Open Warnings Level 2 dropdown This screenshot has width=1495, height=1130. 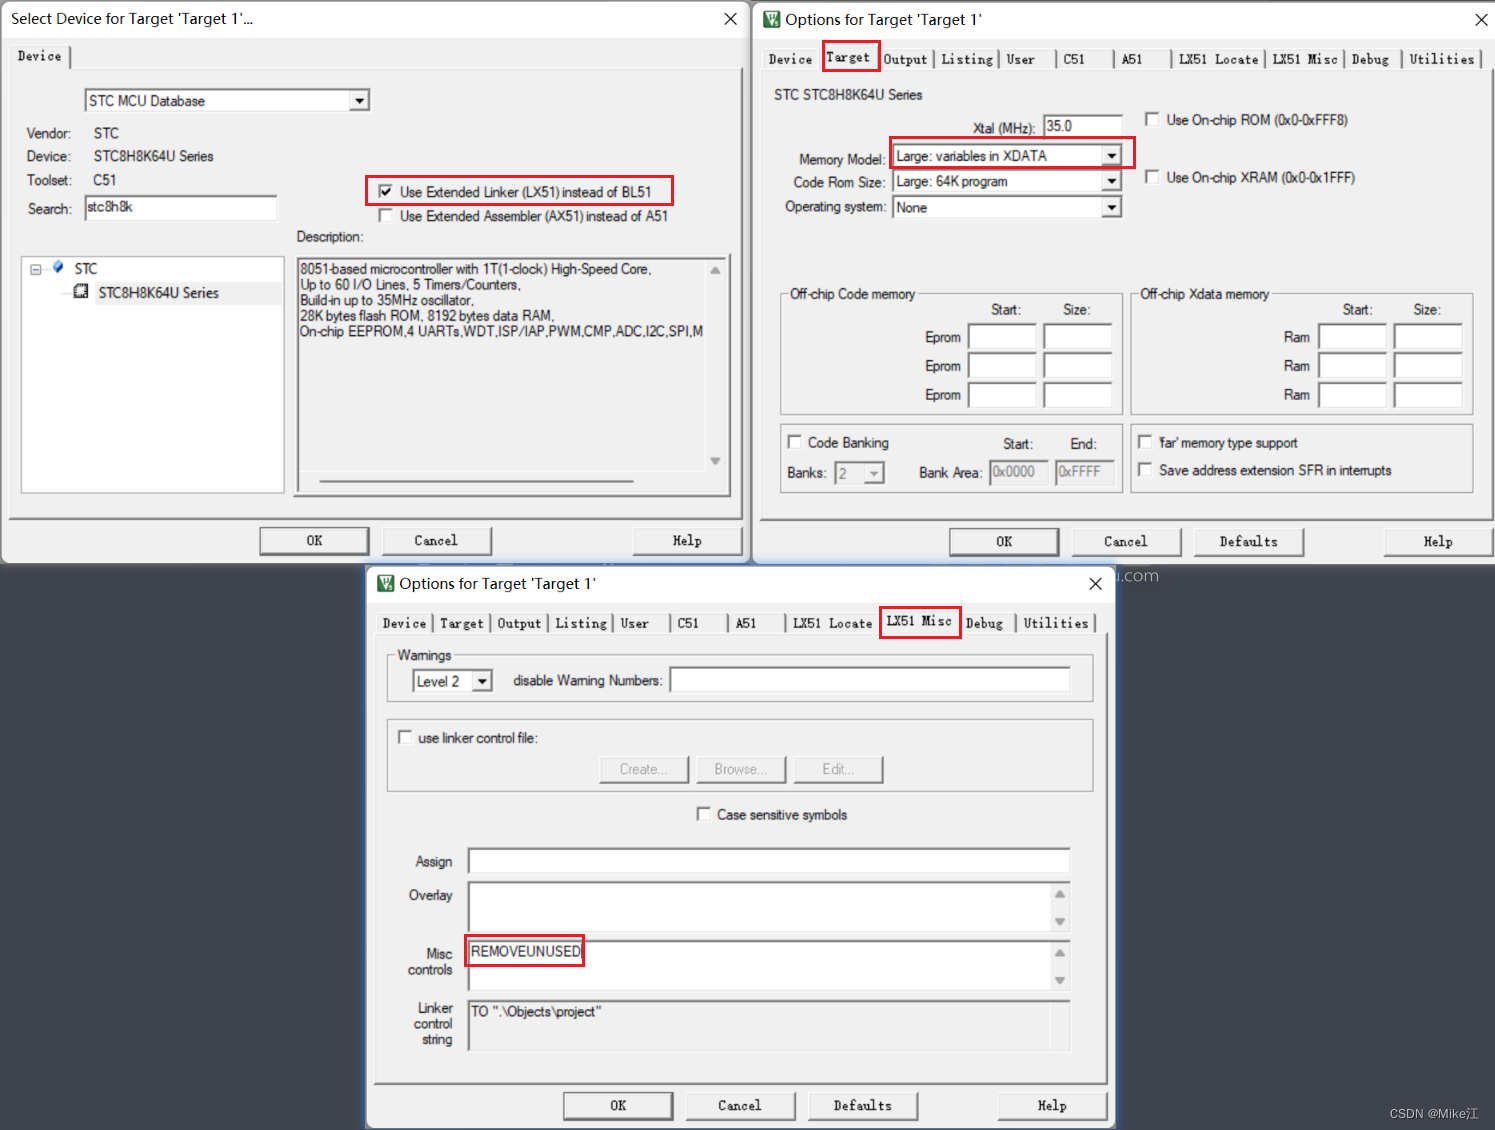(482, 681)
